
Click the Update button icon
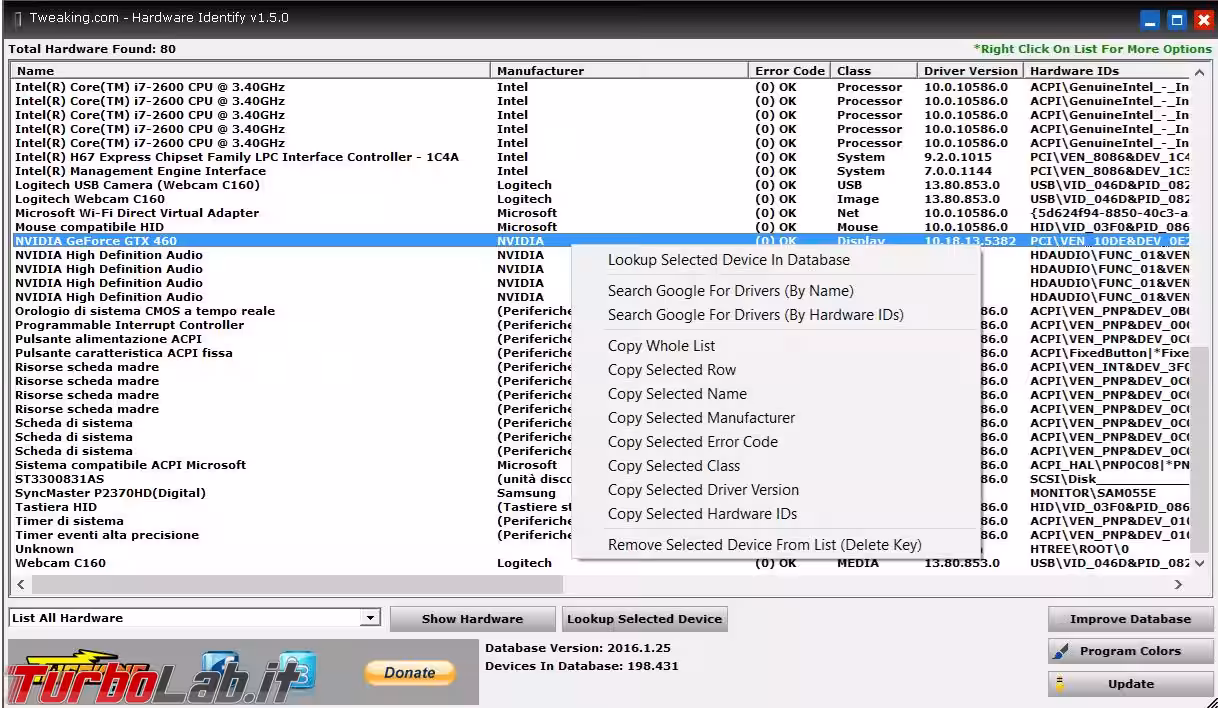coord(1060,684)
